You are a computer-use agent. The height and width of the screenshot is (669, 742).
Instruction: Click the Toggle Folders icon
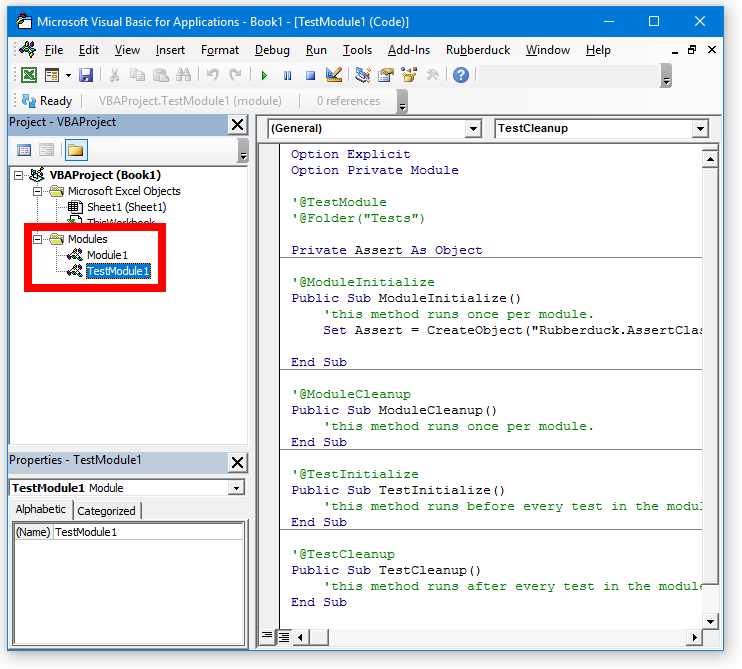coord(76,150)
